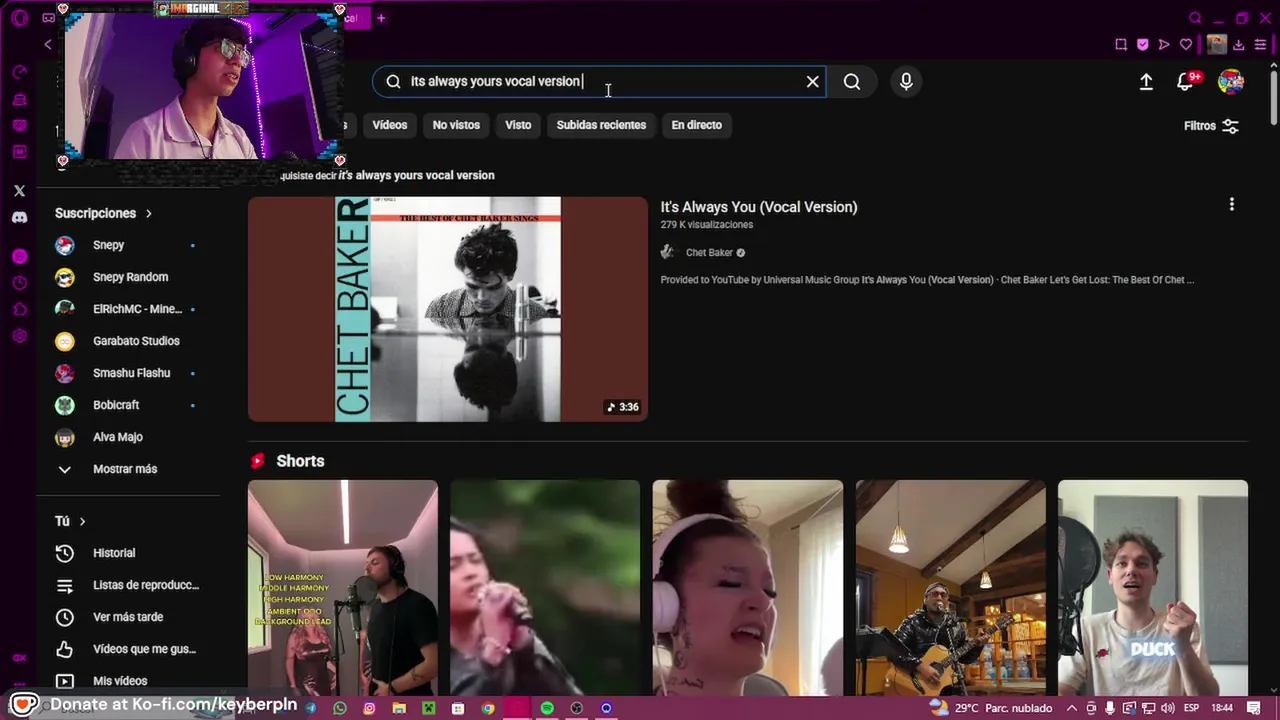1280x720 pixels.
Task: Open the browser sidebar settings gear icon
Action: click(19, 336)
